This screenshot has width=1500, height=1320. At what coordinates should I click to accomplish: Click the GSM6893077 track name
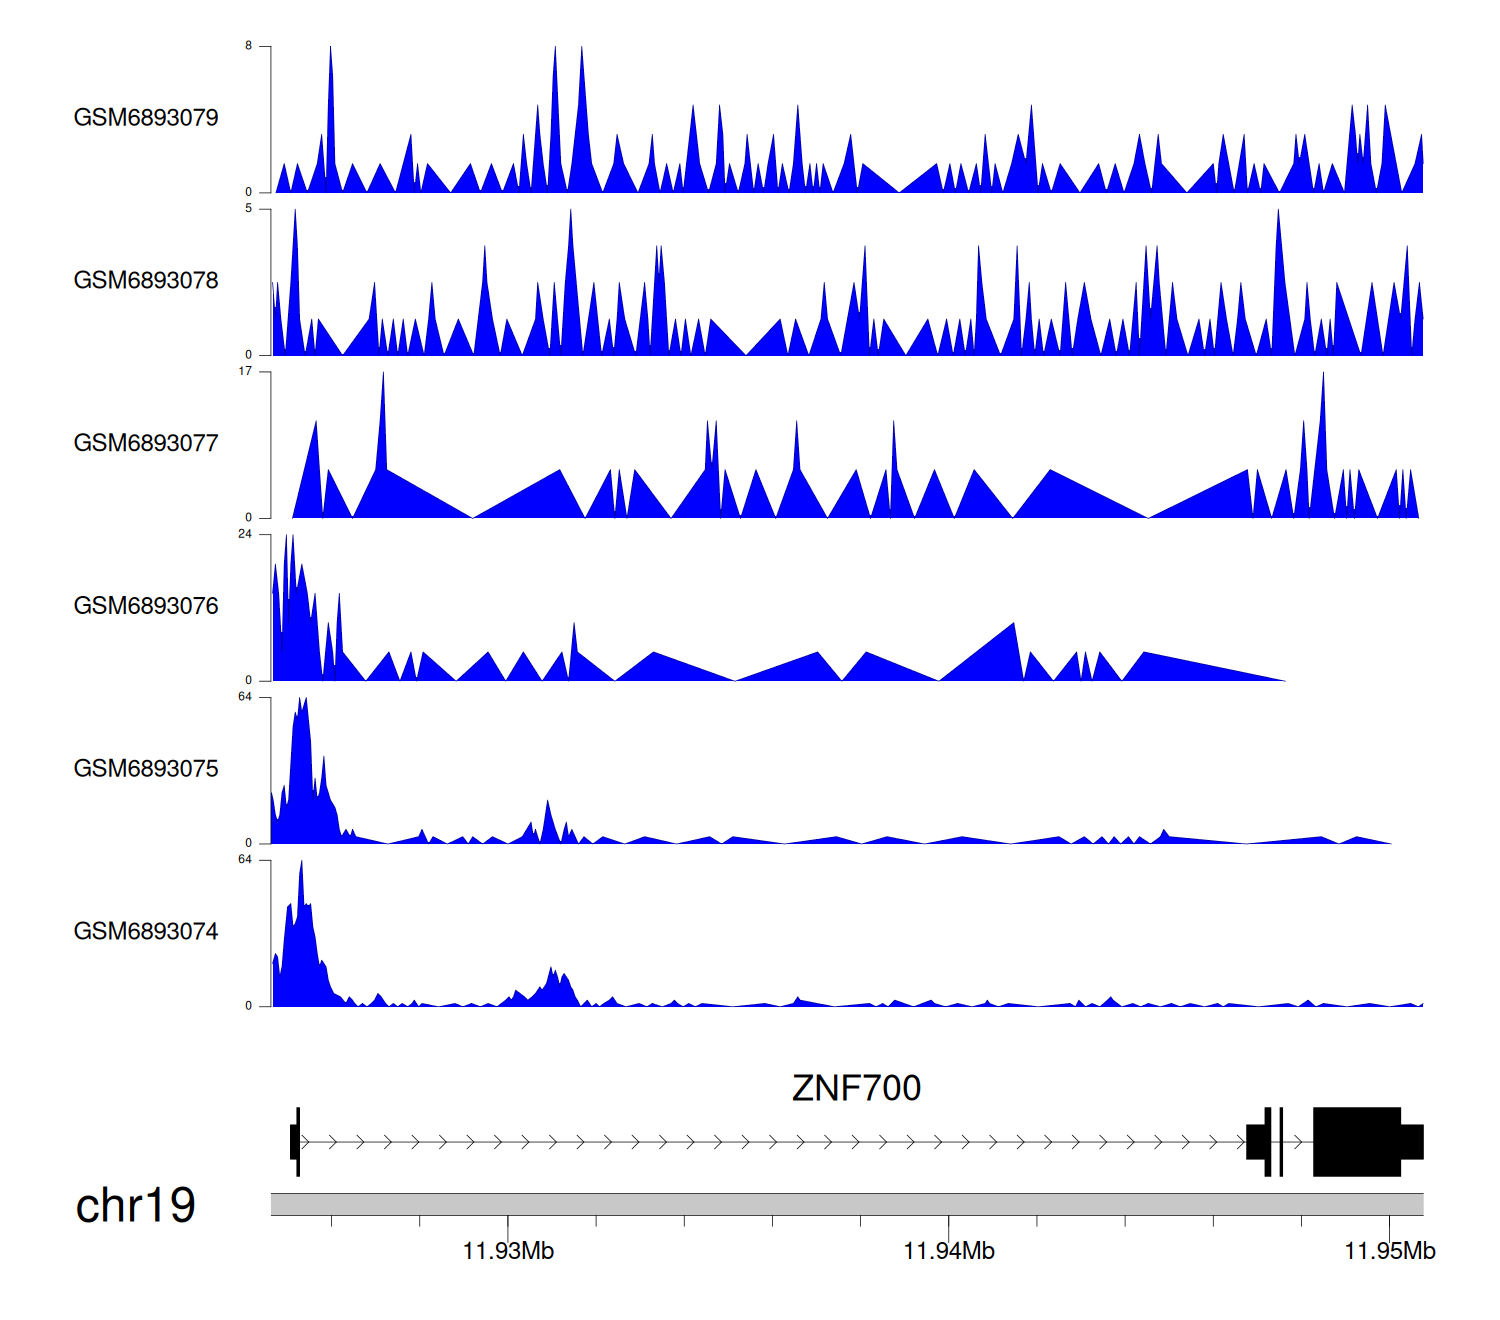pos(146,444)
